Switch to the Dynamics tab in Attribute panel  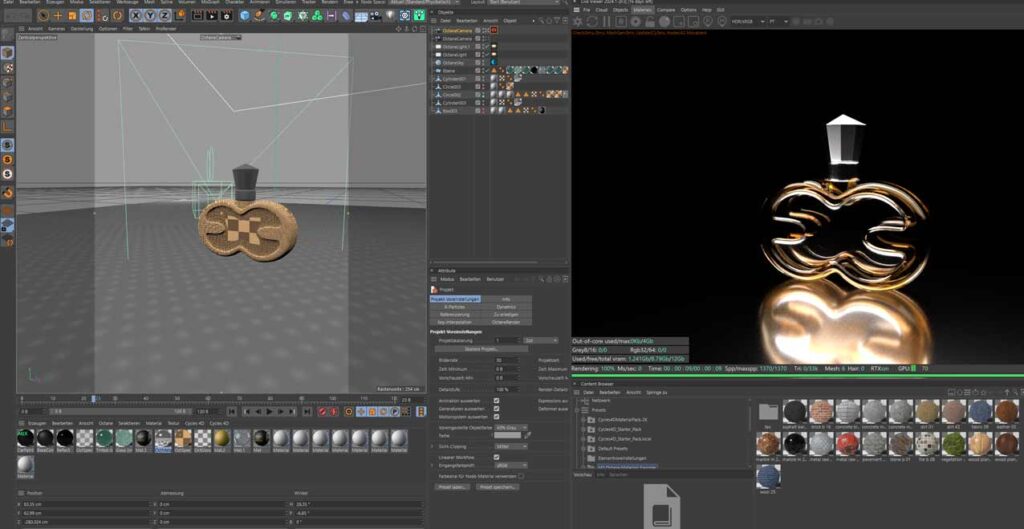point(506,306)
